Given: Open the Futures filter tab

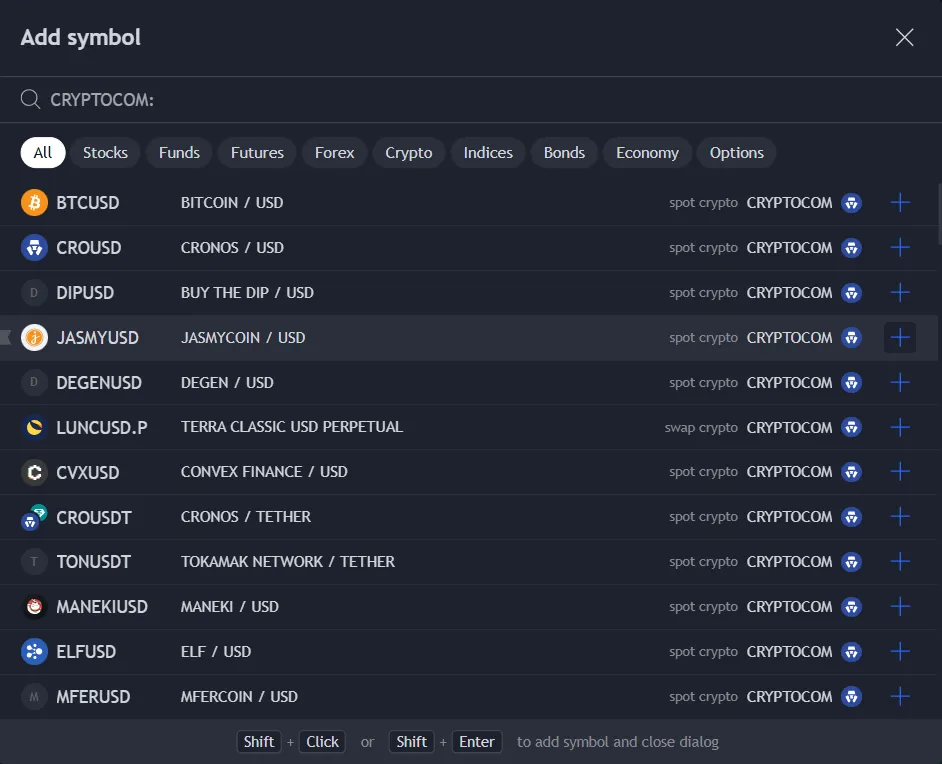Looking at the screenshot, I should pos(257,153).
